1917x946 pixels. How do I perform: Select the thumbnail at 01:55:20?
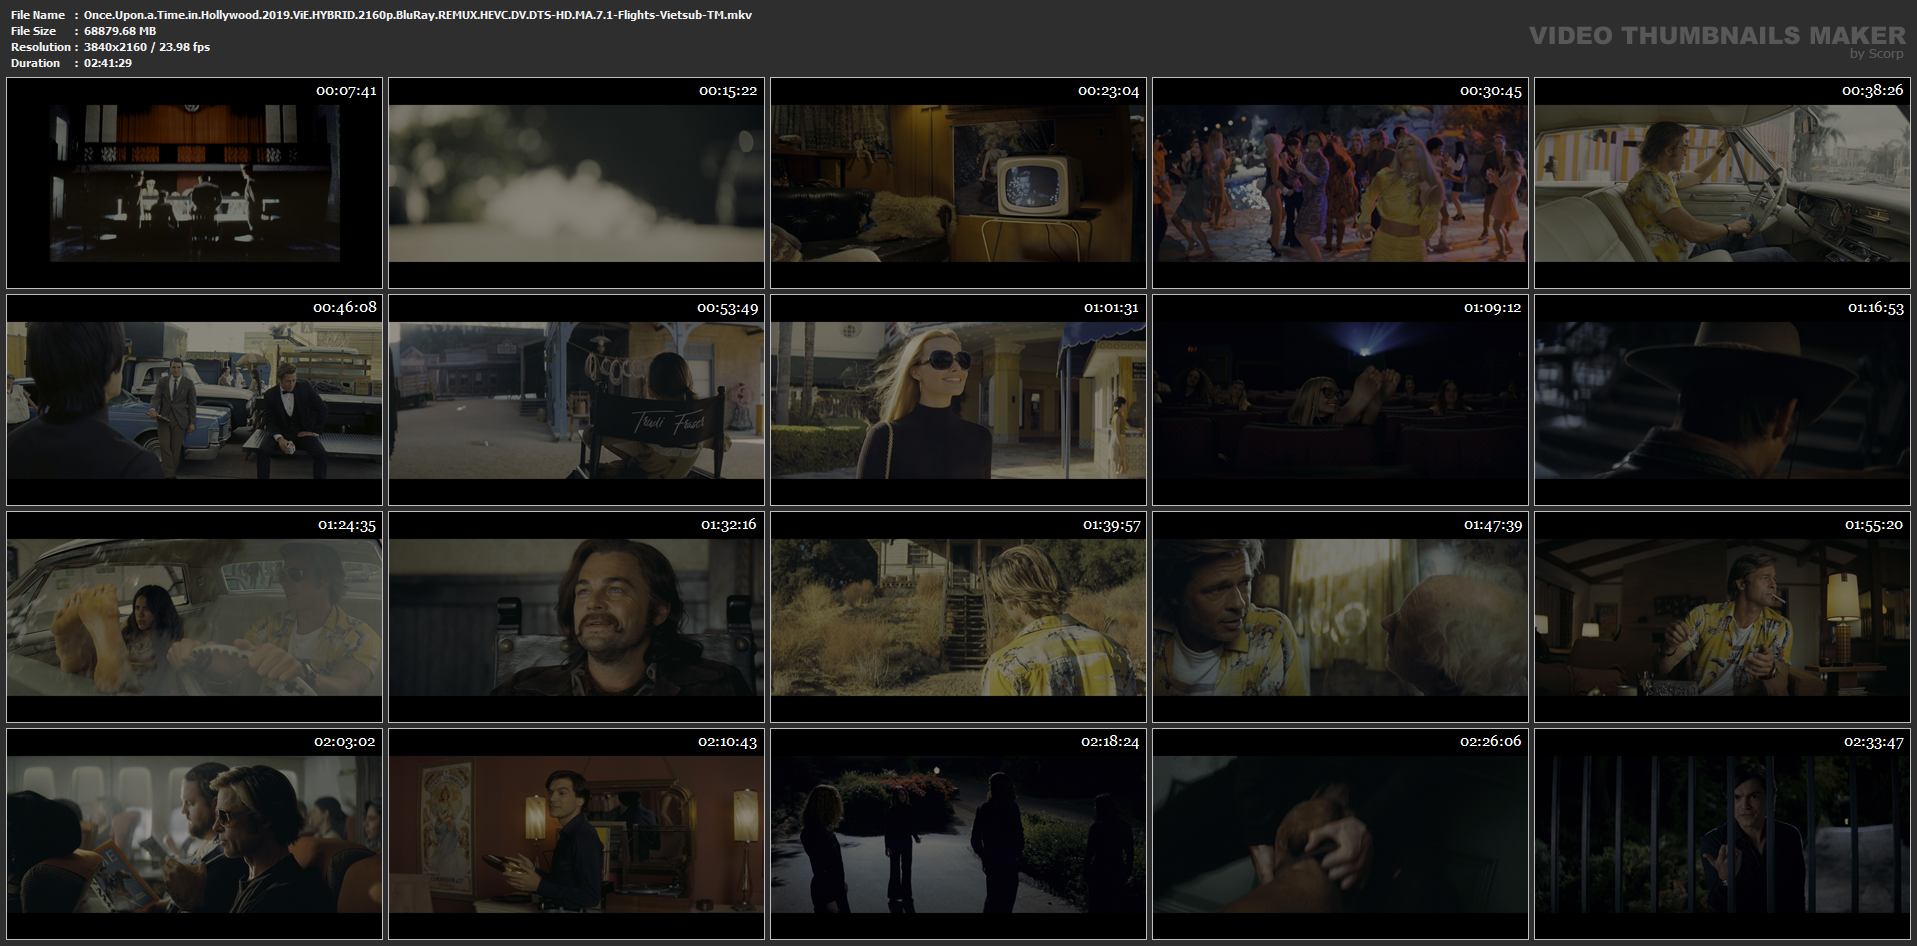point(1722,617)
